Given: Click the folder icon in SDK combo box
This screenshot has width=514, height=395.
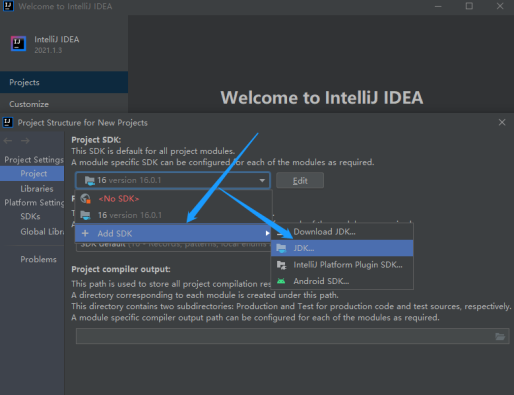Looking at the screenshot, I should coord(90,181).
